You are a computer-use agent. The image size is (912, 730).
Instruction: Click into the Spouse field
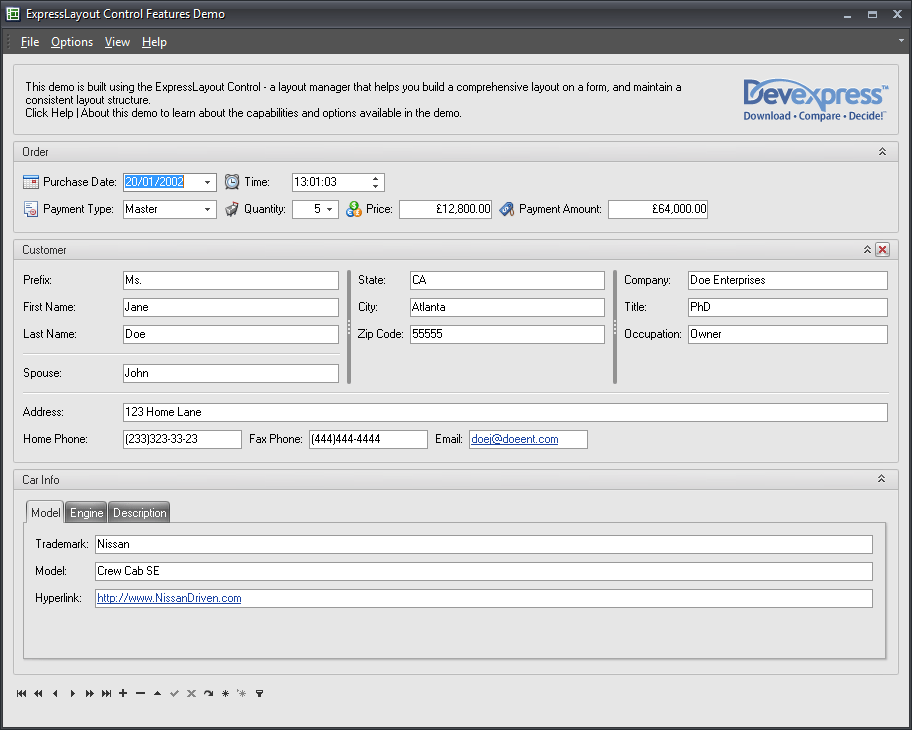click(231, 373)
